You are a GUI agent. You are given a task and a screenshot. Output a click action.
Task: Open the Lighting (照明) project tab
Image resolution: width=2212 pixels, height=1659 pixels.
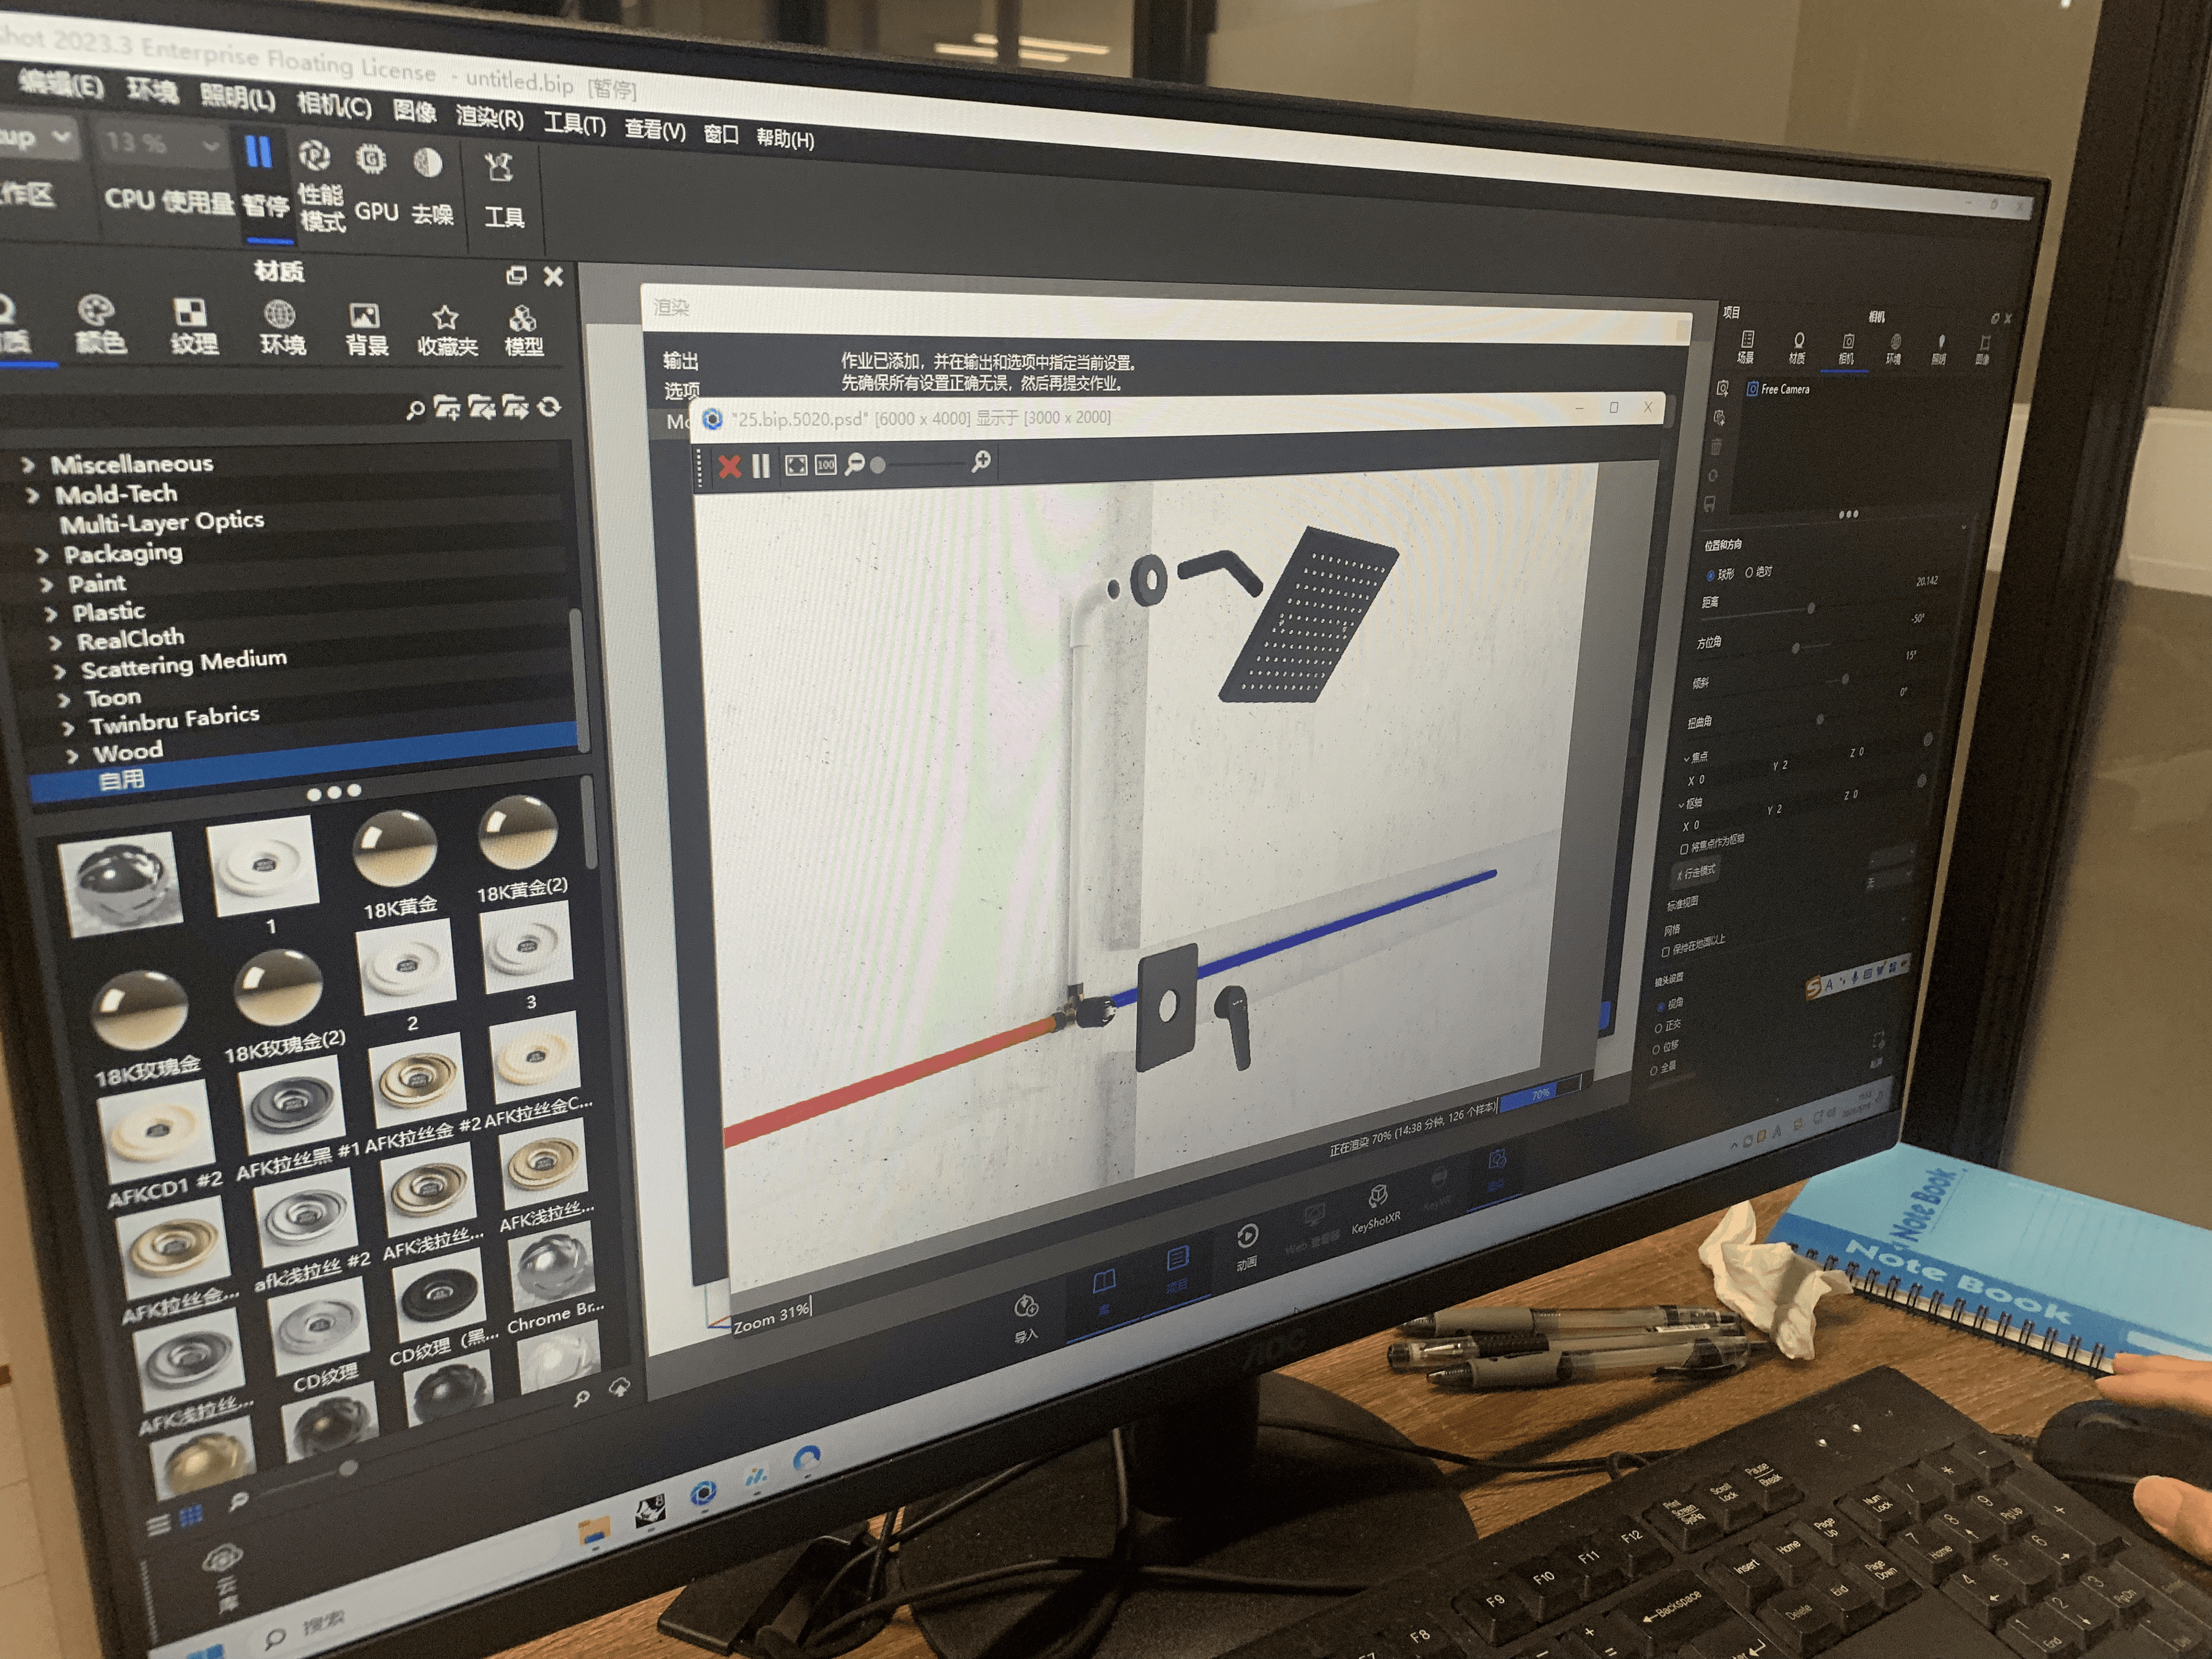click(1939, 351)
